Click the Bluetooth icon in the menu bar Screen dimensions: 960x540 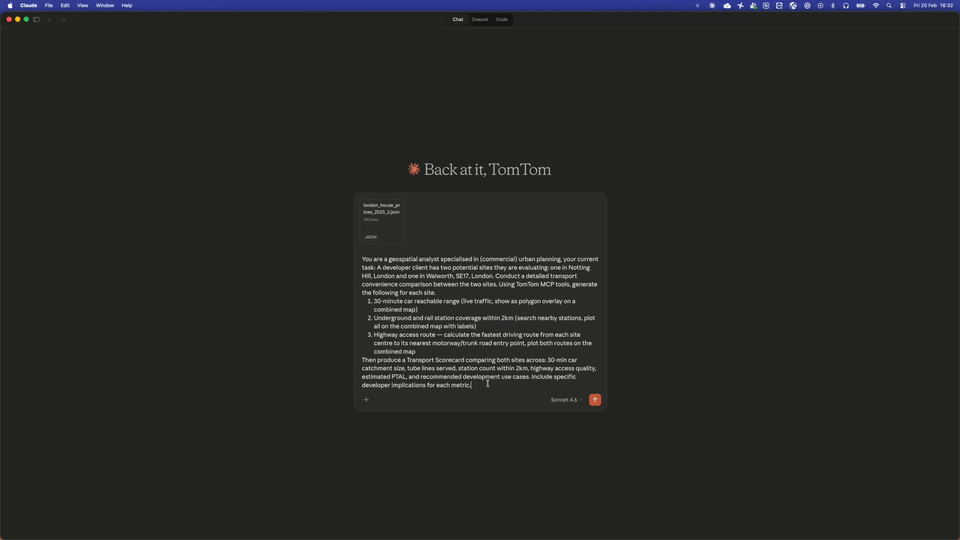(x=833, y=5)
